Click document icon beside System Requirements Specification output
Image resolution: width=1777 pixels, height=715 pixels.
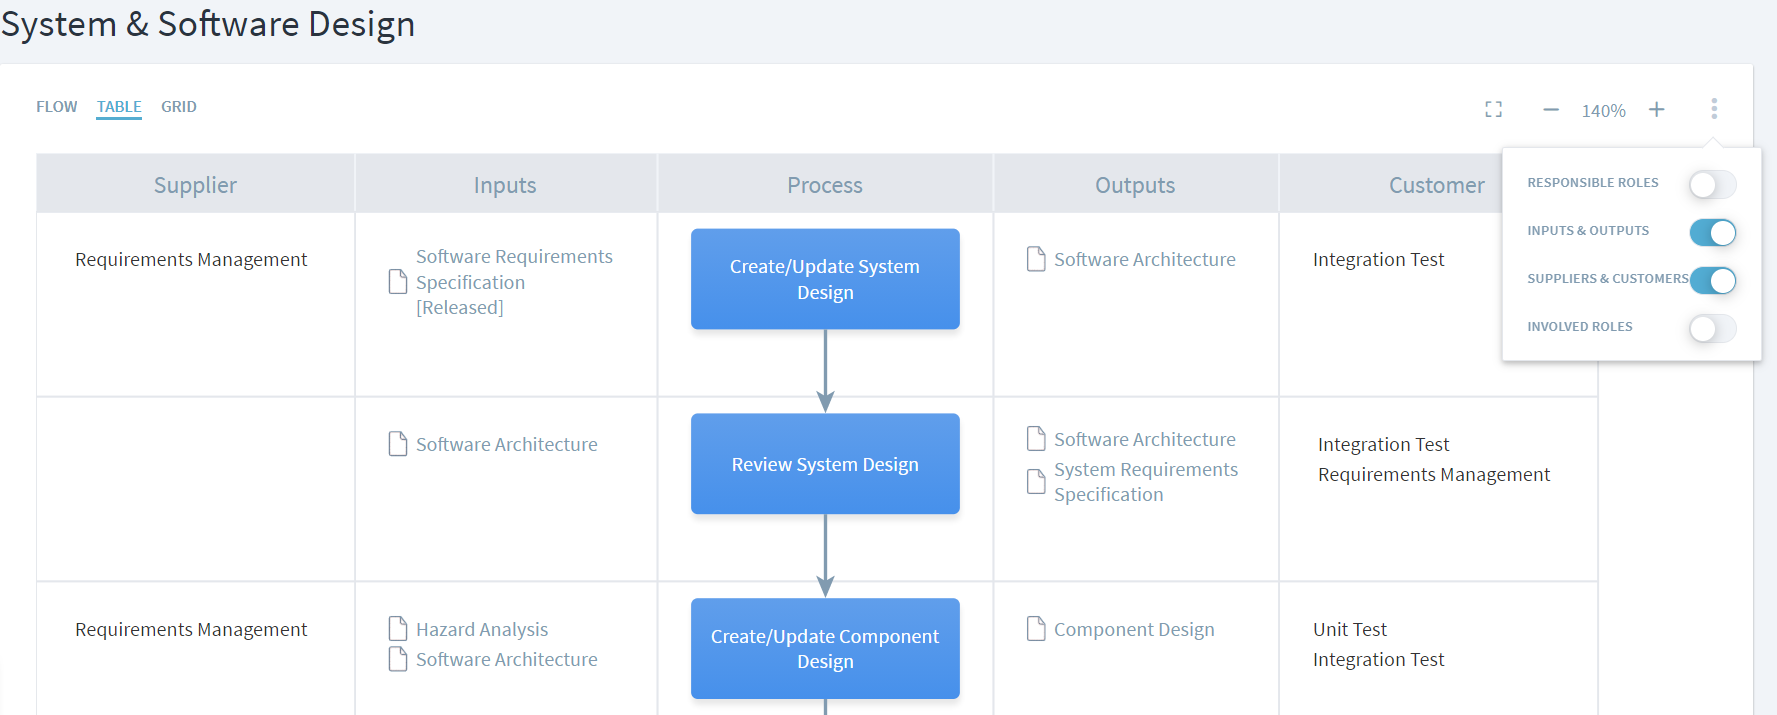1036,482
